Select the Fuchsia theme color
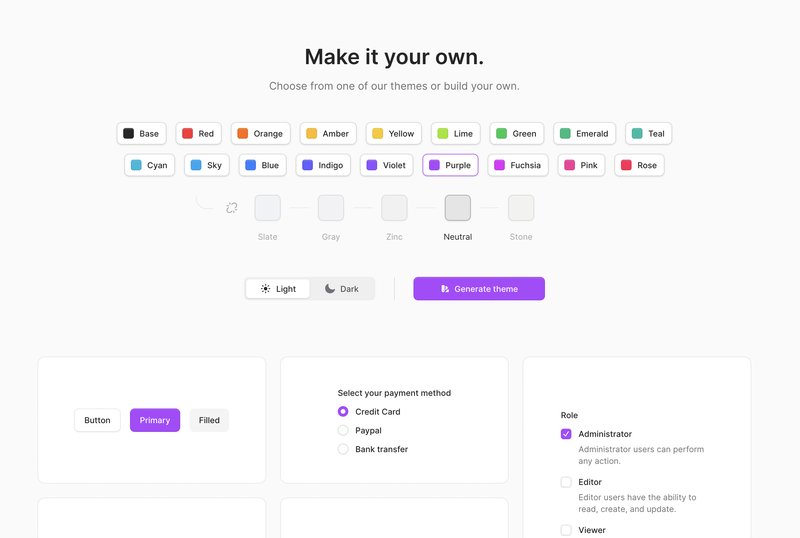The image size is (800, 538). [518, 165]
